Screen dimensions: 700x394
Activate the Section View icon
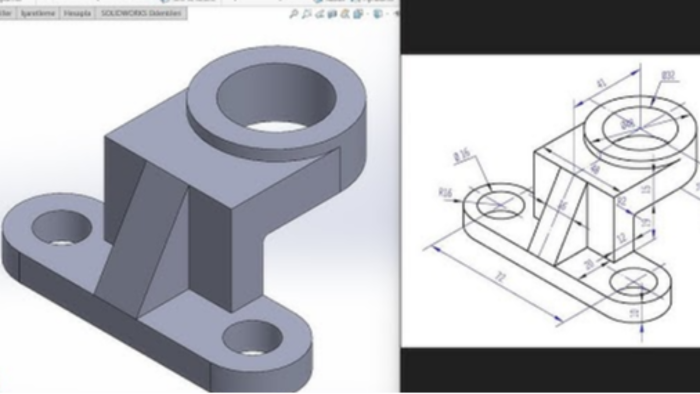(332, 14)
